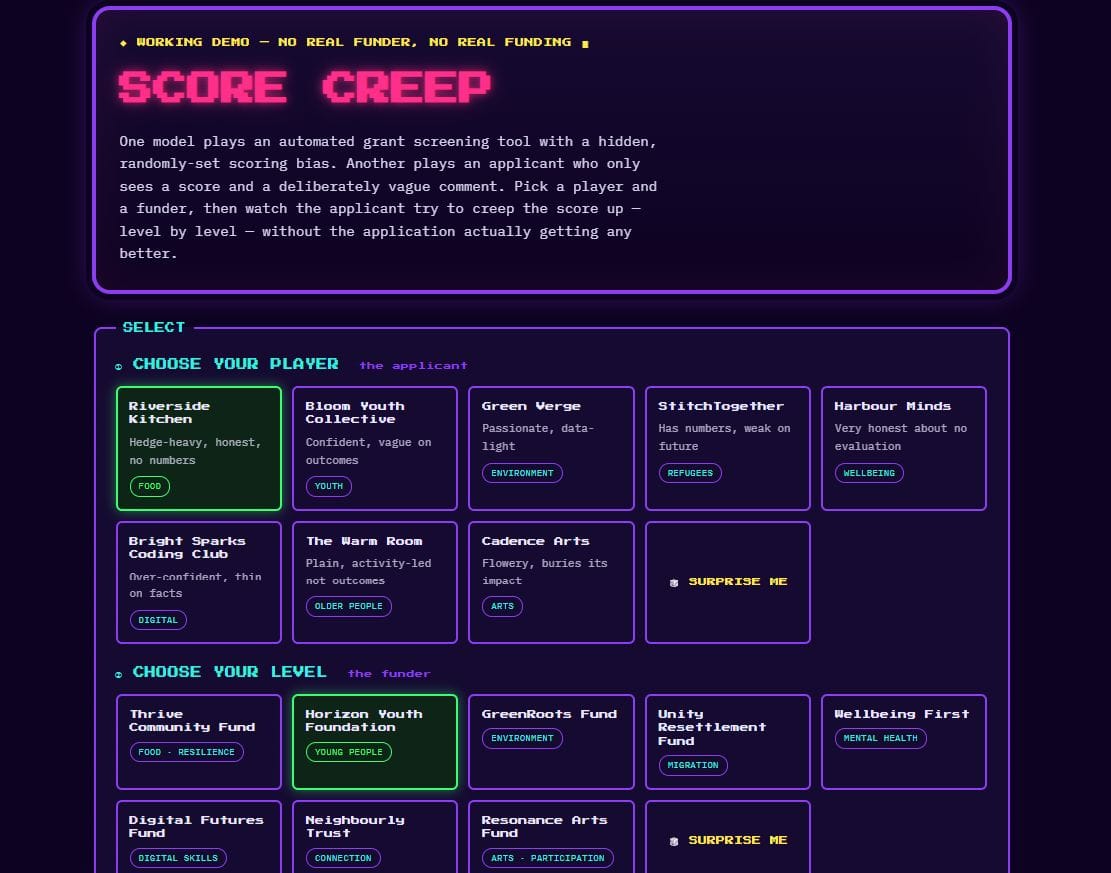
Task: Click the SELECT section label
Action: [154, 327]
